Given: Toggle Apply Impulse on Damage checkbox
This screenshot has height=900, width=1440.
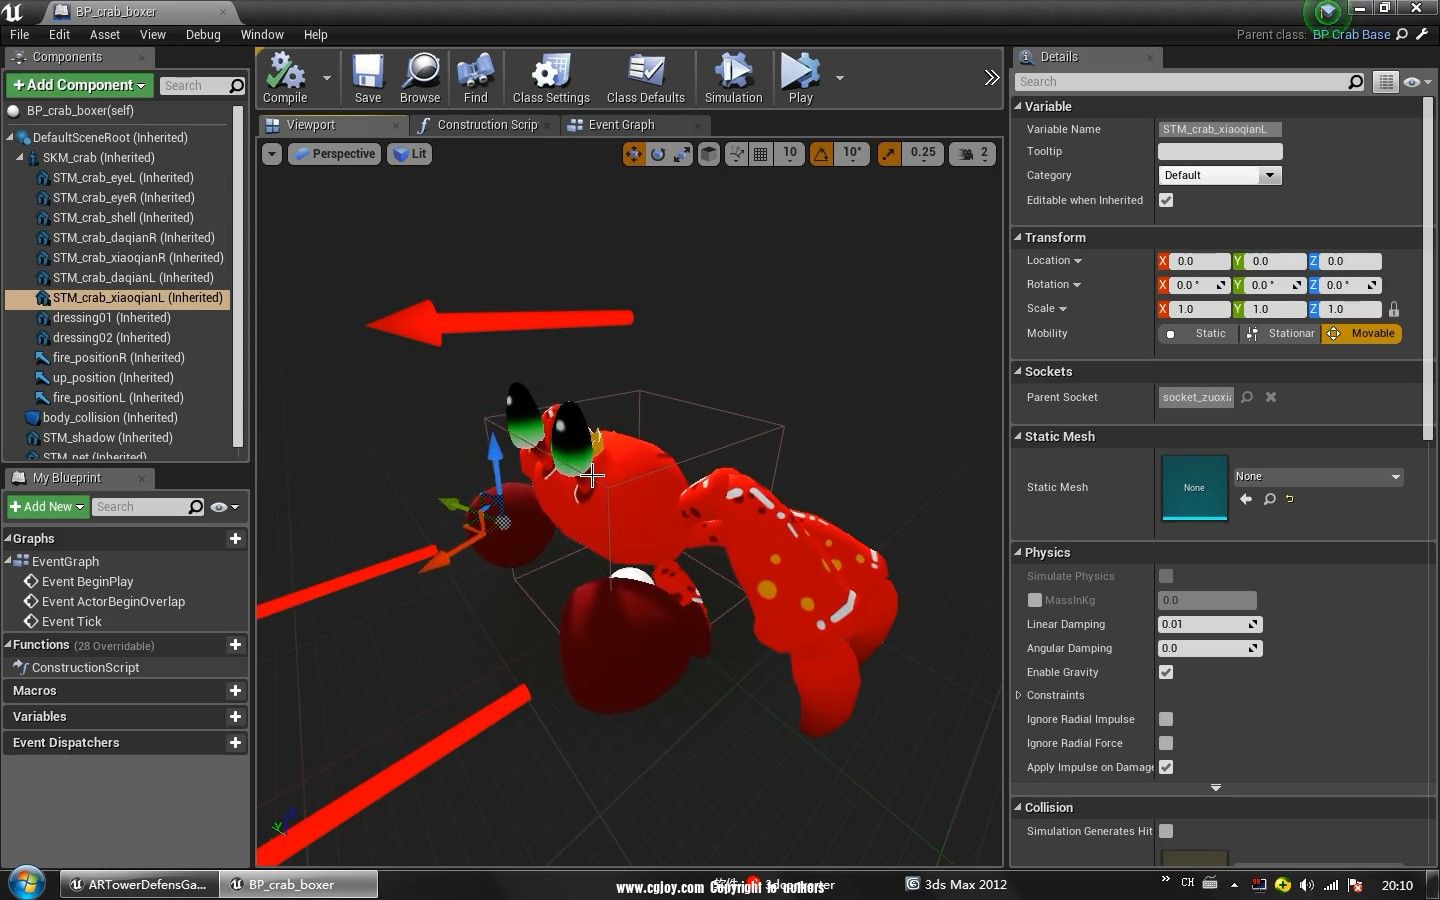Looking at the screenshot, I should [x=1166, y=767].
